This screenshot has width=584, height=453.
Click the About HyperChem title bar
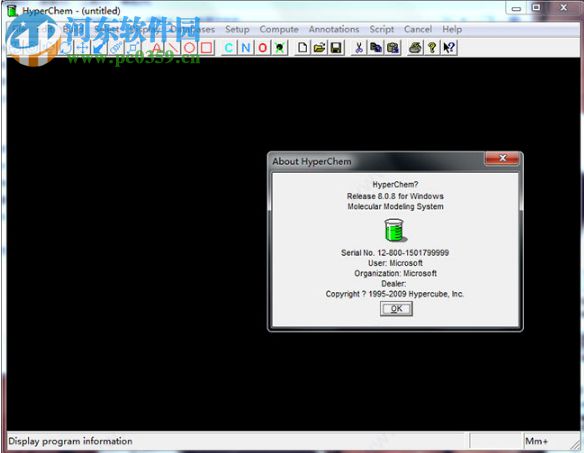click(376, 161)
